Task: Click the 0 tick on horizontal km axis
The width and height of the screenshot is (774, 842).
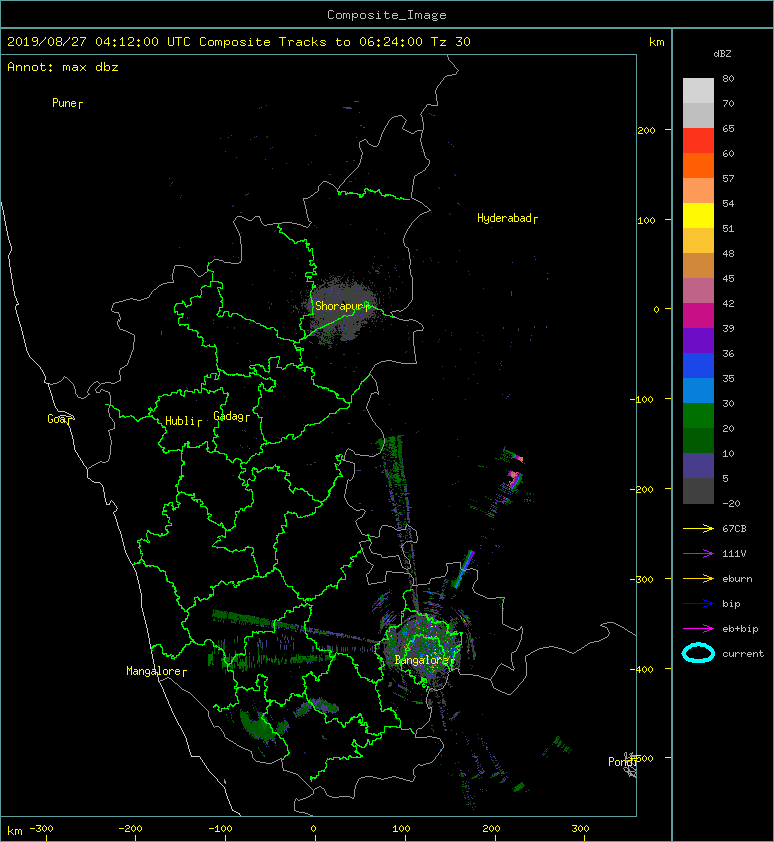Action: tap(314, 829)
